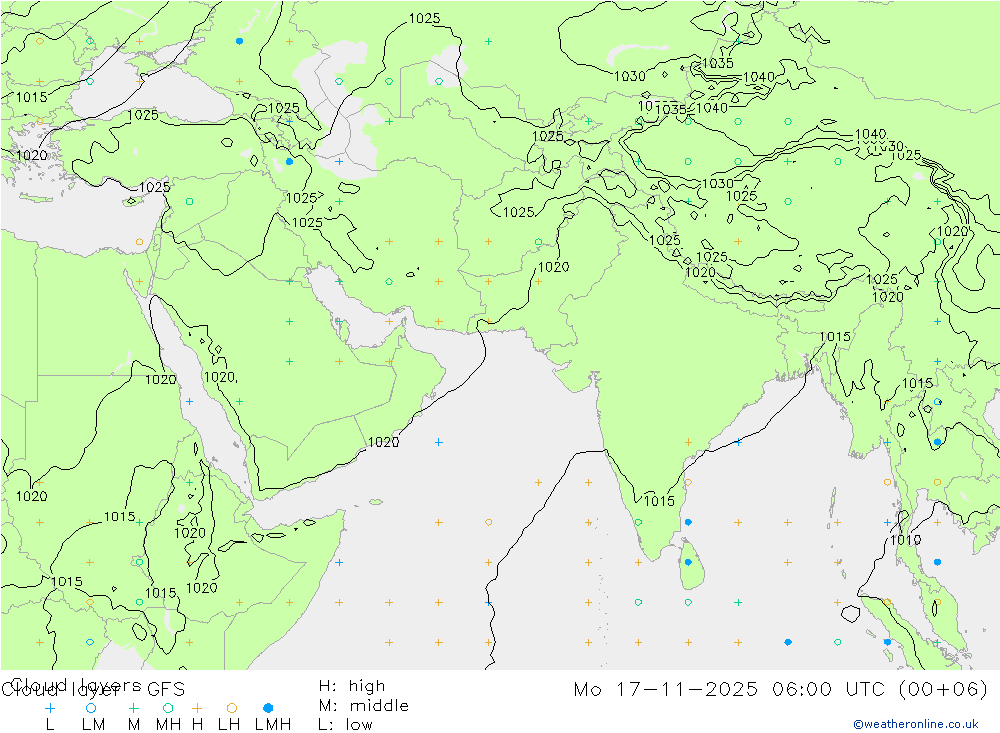Click the 'H: high' legend text

tap(352, 686)
